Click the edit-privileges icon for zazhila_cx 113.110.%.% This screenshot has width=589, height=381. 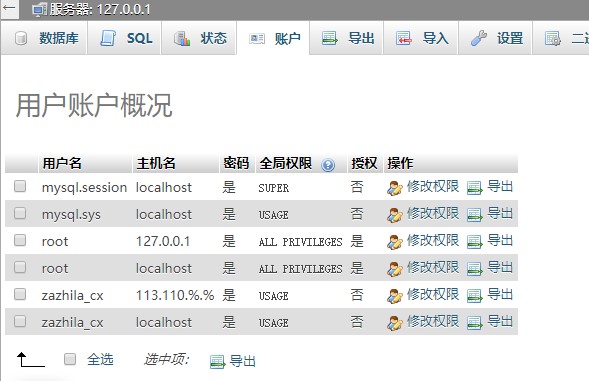click(395, 296)
